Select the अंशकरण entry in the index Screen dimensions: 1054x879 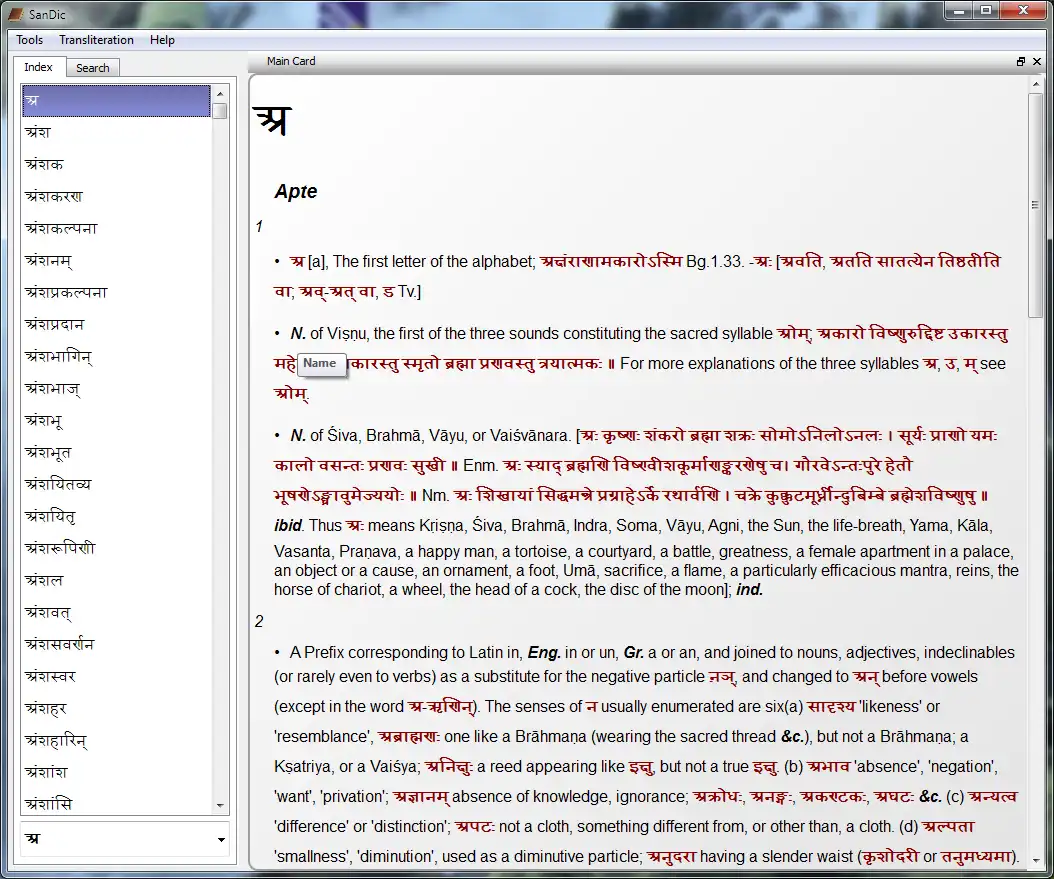click(x=54, y=196)
